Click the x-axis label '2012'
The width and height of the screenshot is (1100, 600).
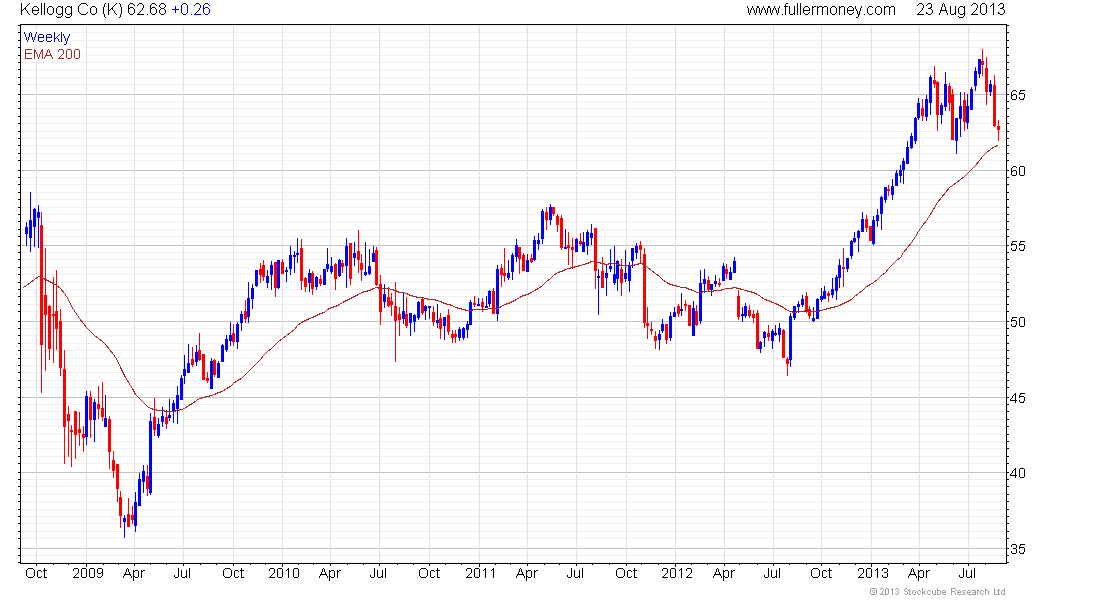click(677, 573)
